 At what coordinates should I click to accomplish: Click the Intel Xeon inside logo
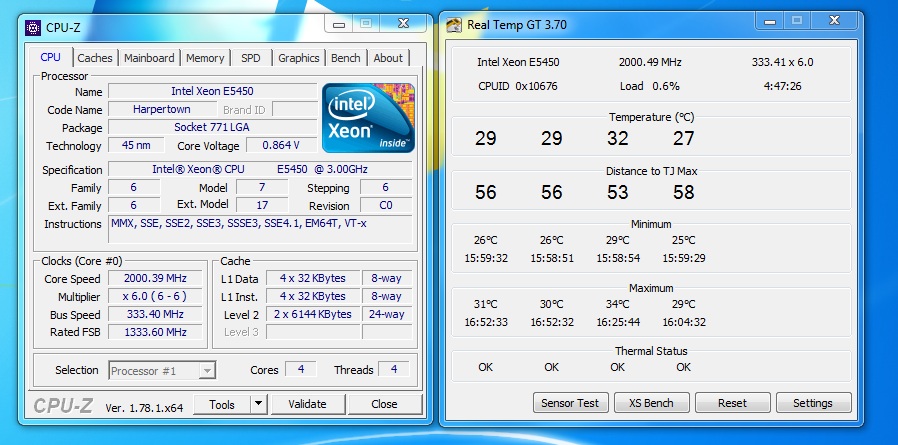pyautogui.click(x=368, y=118)
